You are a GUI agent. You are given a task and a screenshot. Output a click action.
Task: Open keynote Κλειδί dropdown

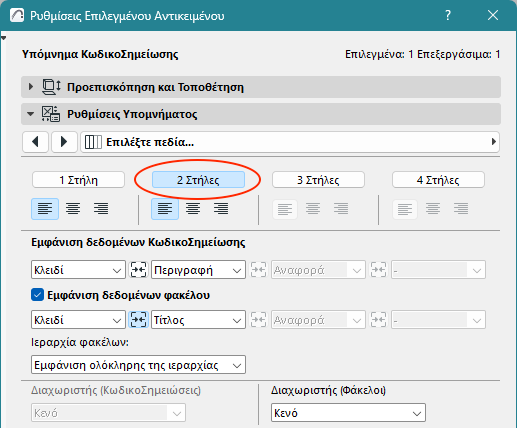pos(78,270)
